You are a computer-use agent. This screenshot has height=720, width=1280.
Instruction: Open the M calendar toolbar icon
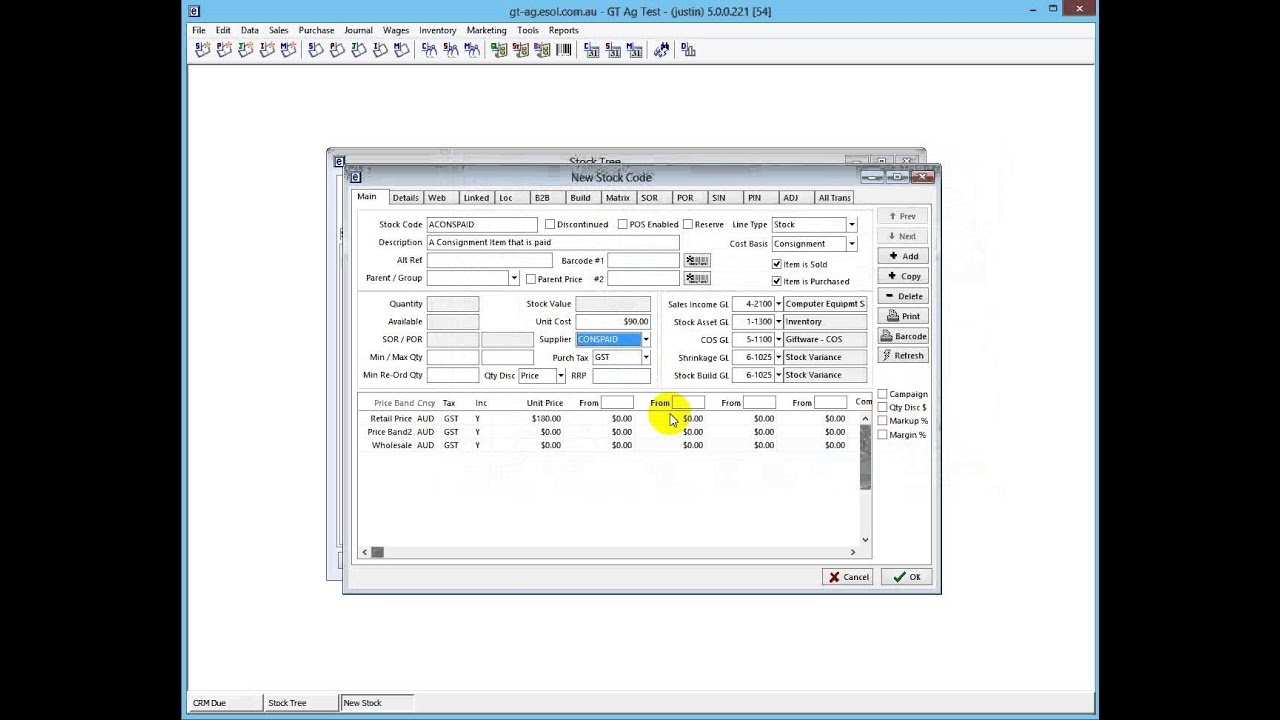[x=634, y=49]
